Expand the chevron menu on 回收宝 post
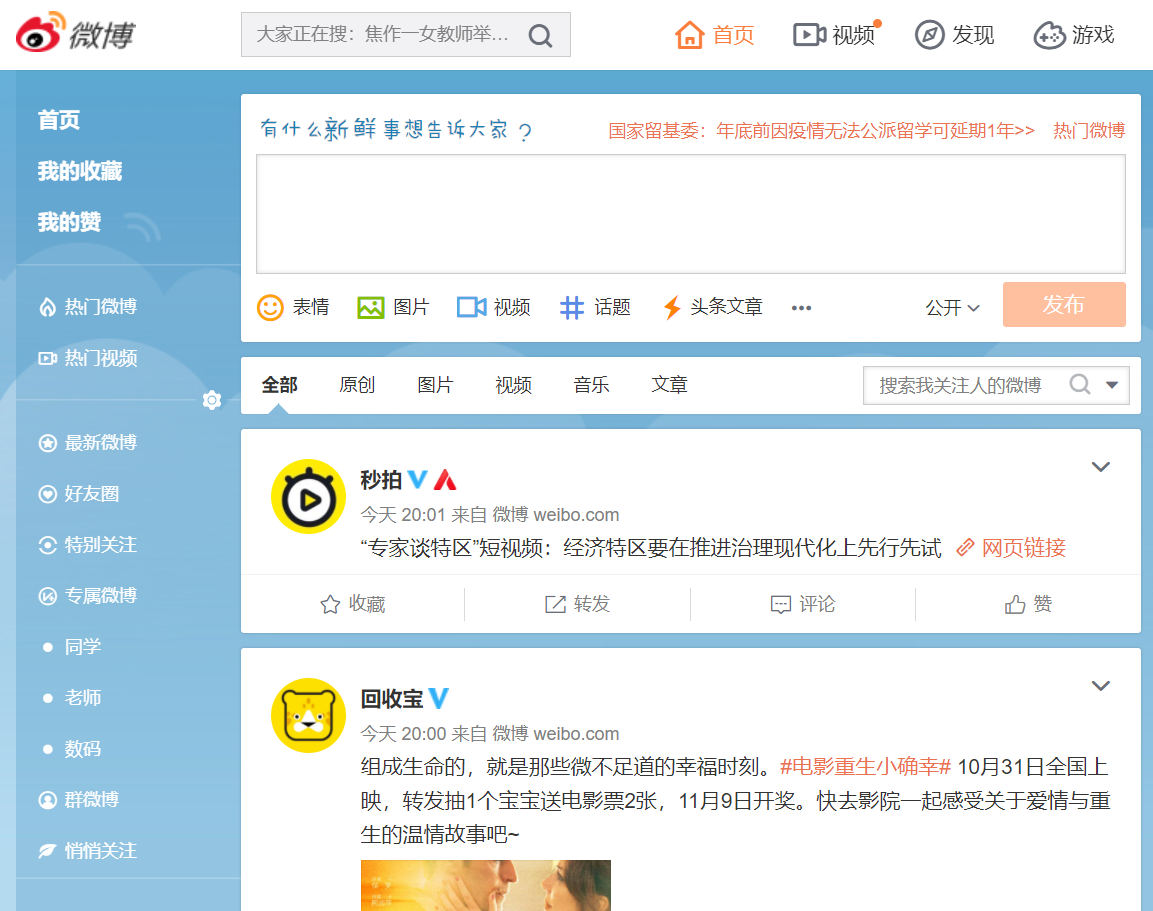The width and height of the screenshot is (1153, 911). [1100, 686]
